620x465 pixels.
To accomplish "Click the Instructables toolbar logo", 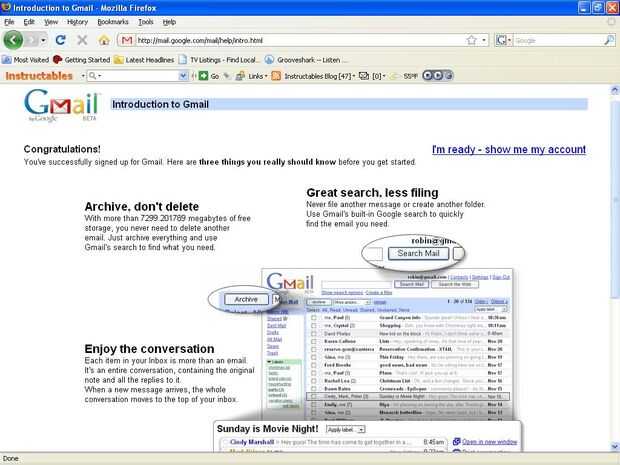I will [39, 76].
